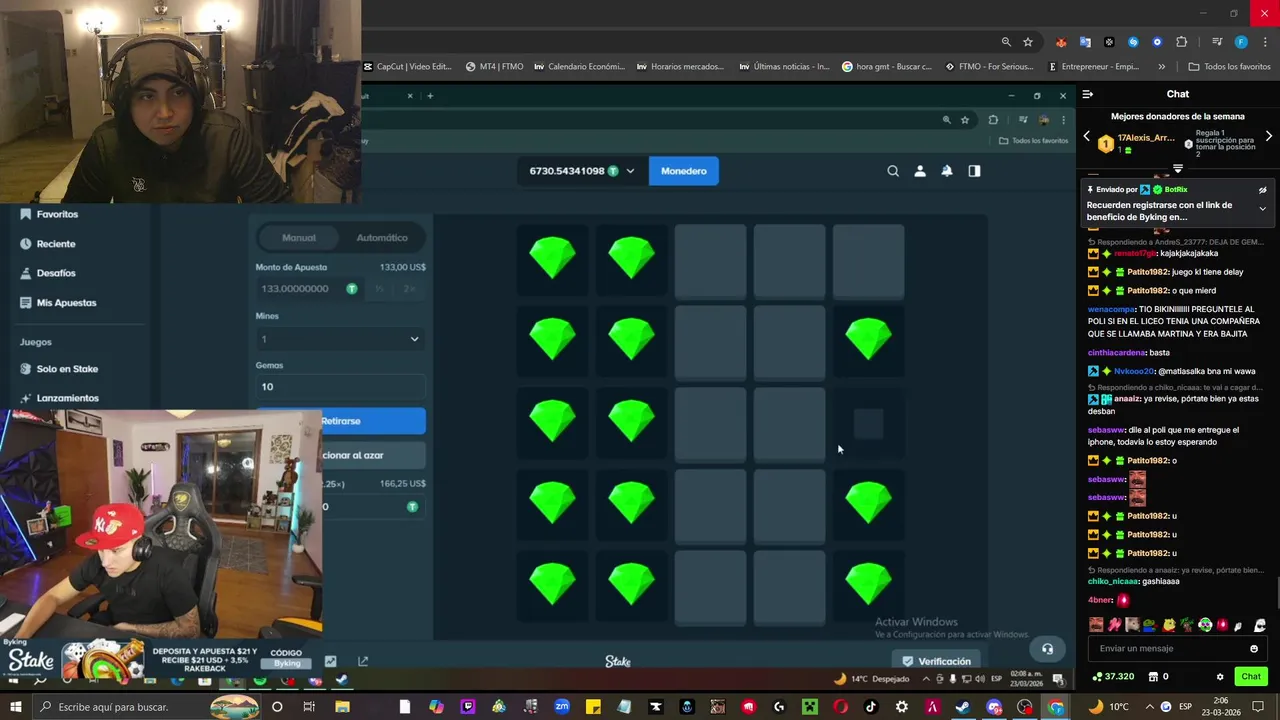Collapse the chat panel with arrow icon
Viewport: 1280px width, 720px height.
point(1087,94)
